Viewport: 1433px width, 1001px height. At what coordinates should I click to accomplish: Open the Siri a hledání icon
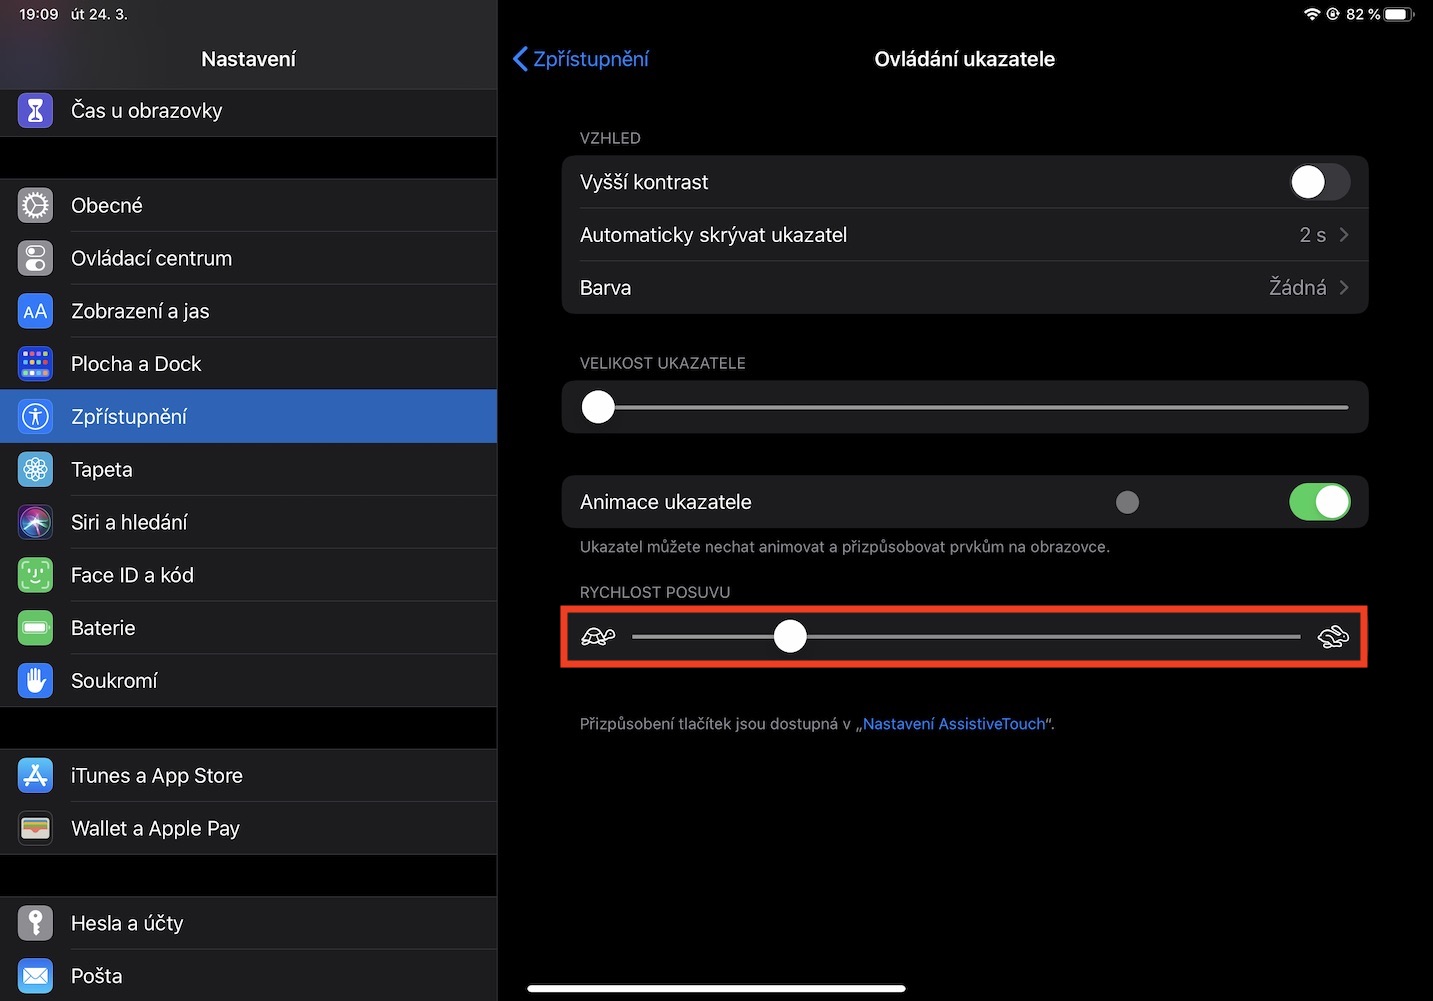click(35, 522)
